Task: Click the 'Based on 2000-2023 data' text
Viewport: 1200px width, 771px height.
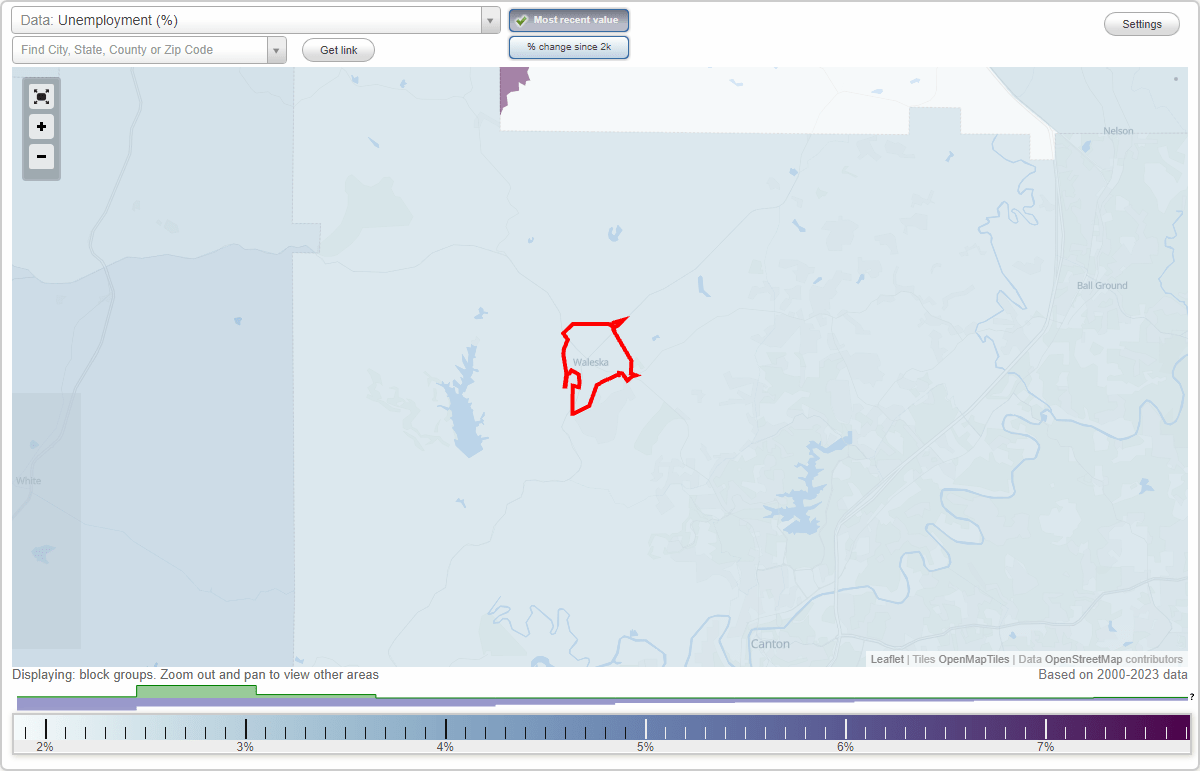Action: pyautogui.click(x=1113, y=675)
